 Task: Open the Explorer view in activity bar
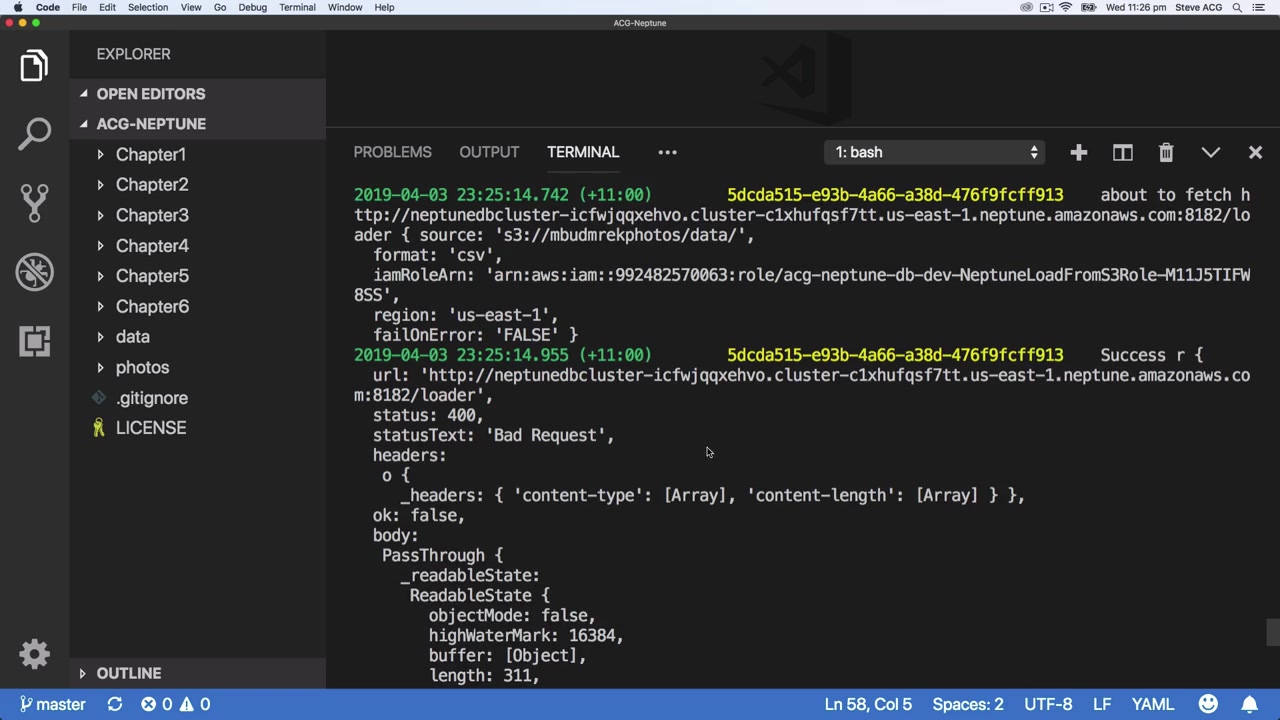34,66
